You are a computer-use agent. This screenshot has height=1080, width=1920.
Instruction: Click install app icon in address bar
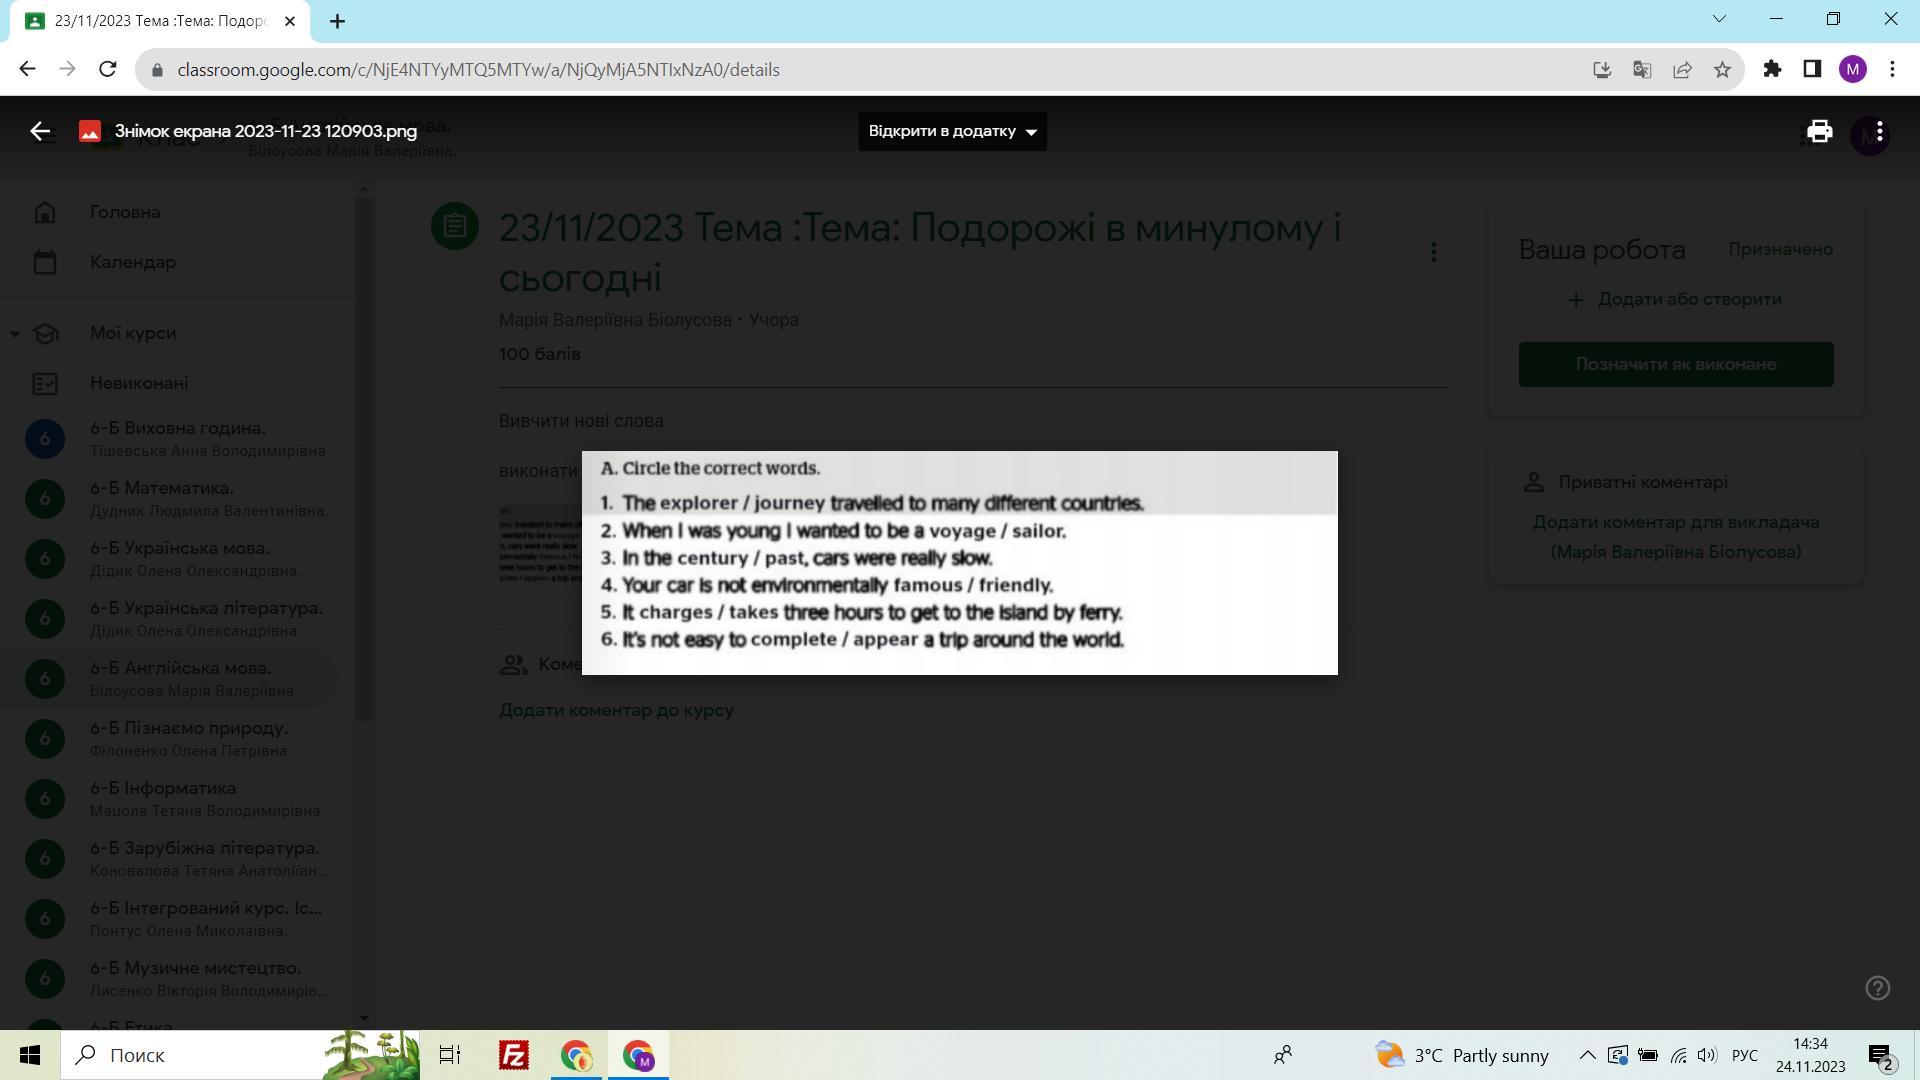point(1602,69)
